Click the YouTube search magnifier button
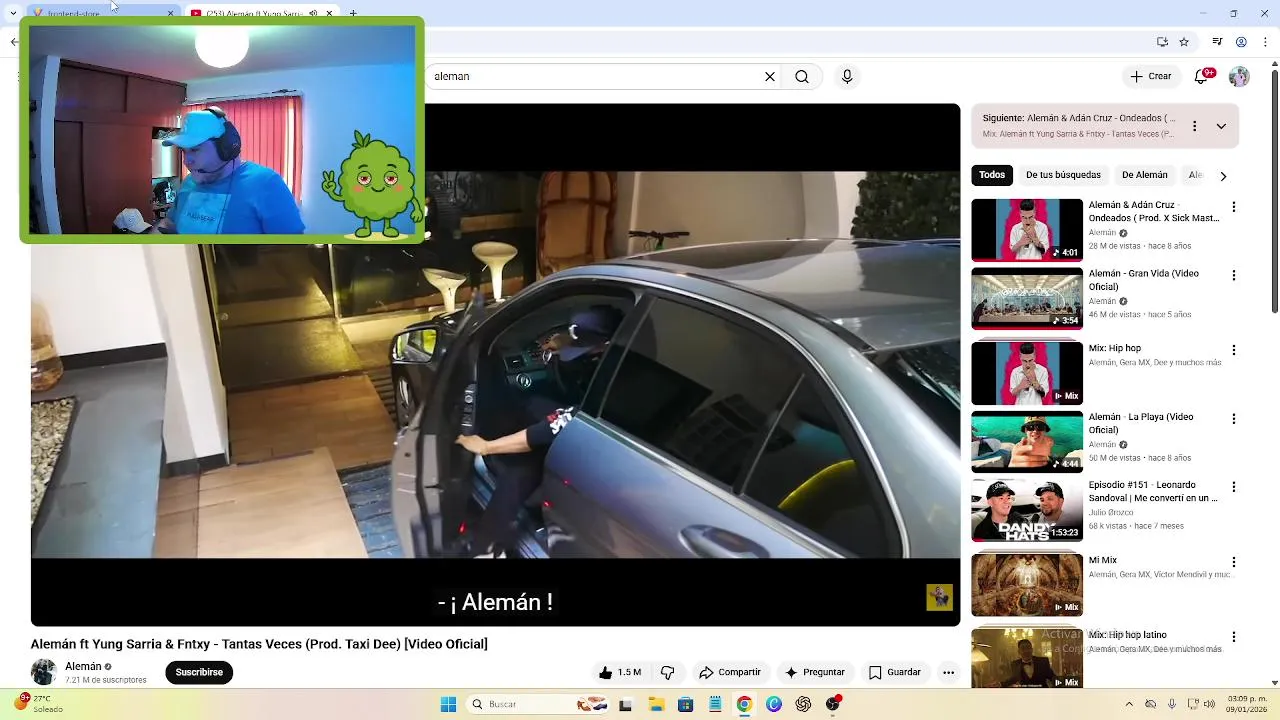The image size is (1280, 720). [x=802, y=76]
